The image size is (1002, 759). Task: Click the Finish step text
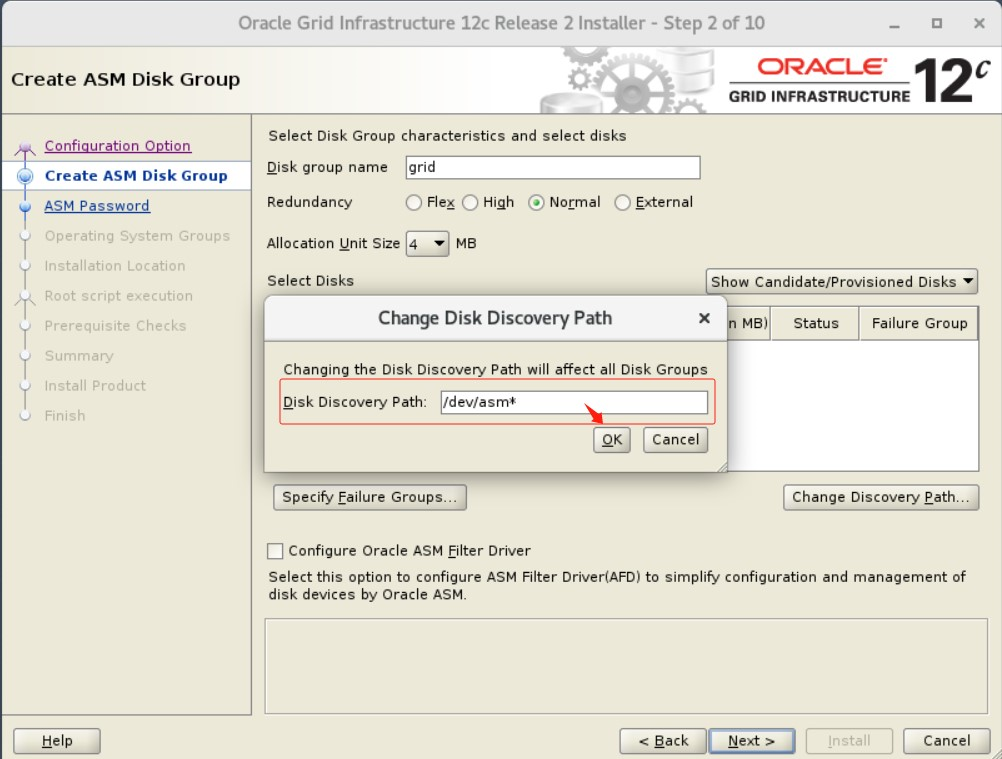pyautogui.click(x=65, y=416)
